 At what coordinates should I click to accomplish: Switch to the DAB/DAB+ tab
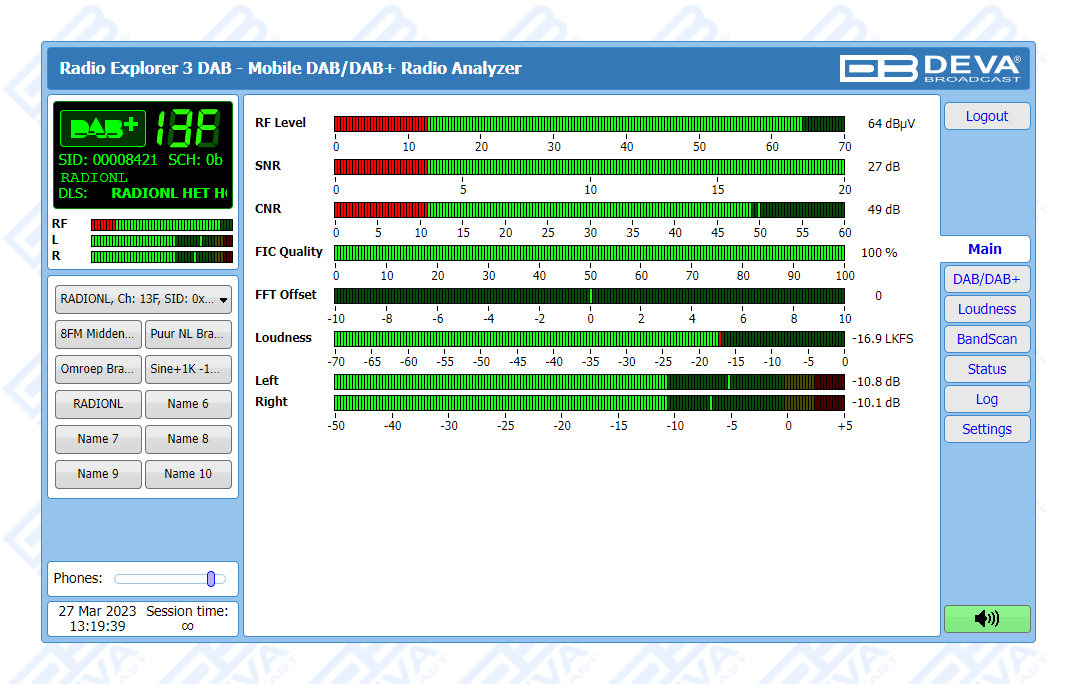click(986, 279)
